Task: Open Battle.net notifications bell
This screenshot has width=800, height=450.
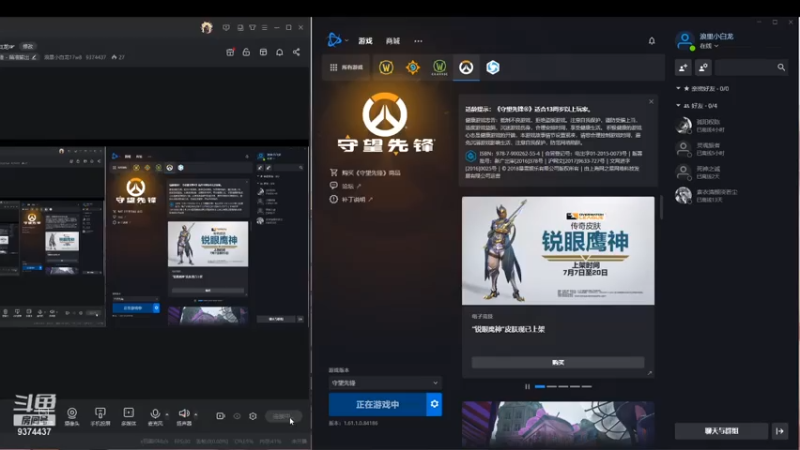Action: click(x=652, y=40)
